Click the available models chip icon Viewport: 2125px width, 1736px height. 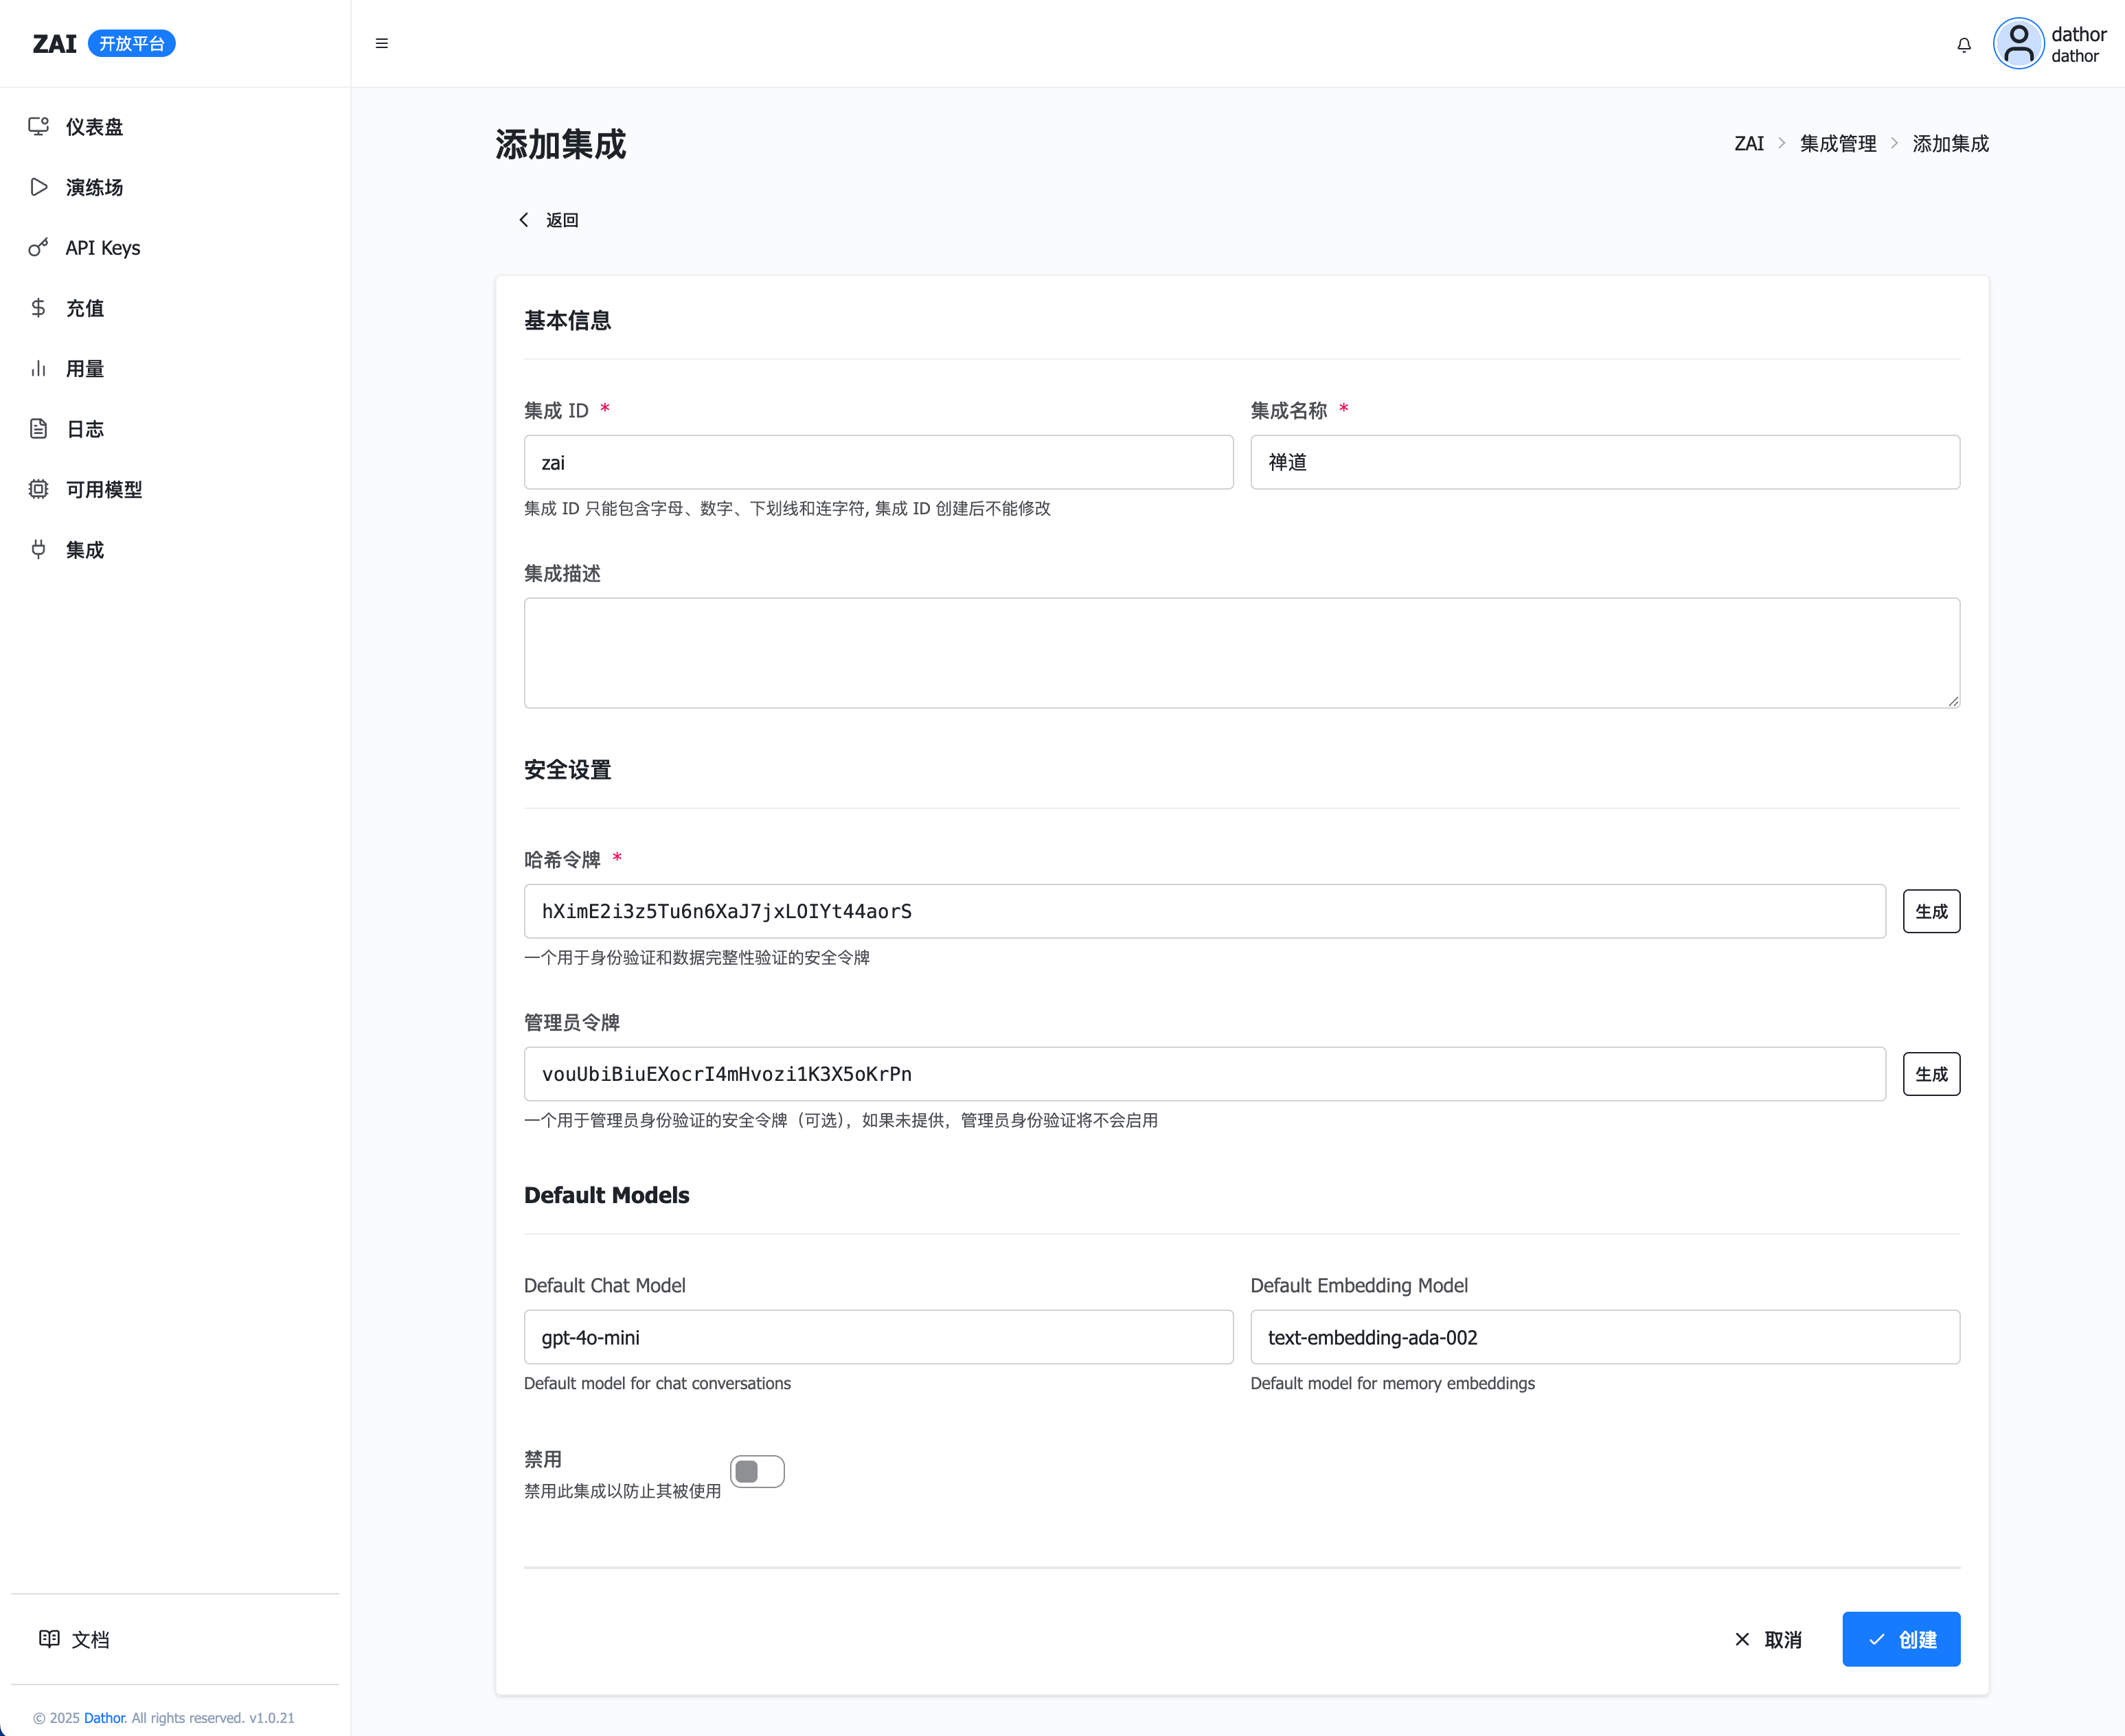tap(38, 489)
